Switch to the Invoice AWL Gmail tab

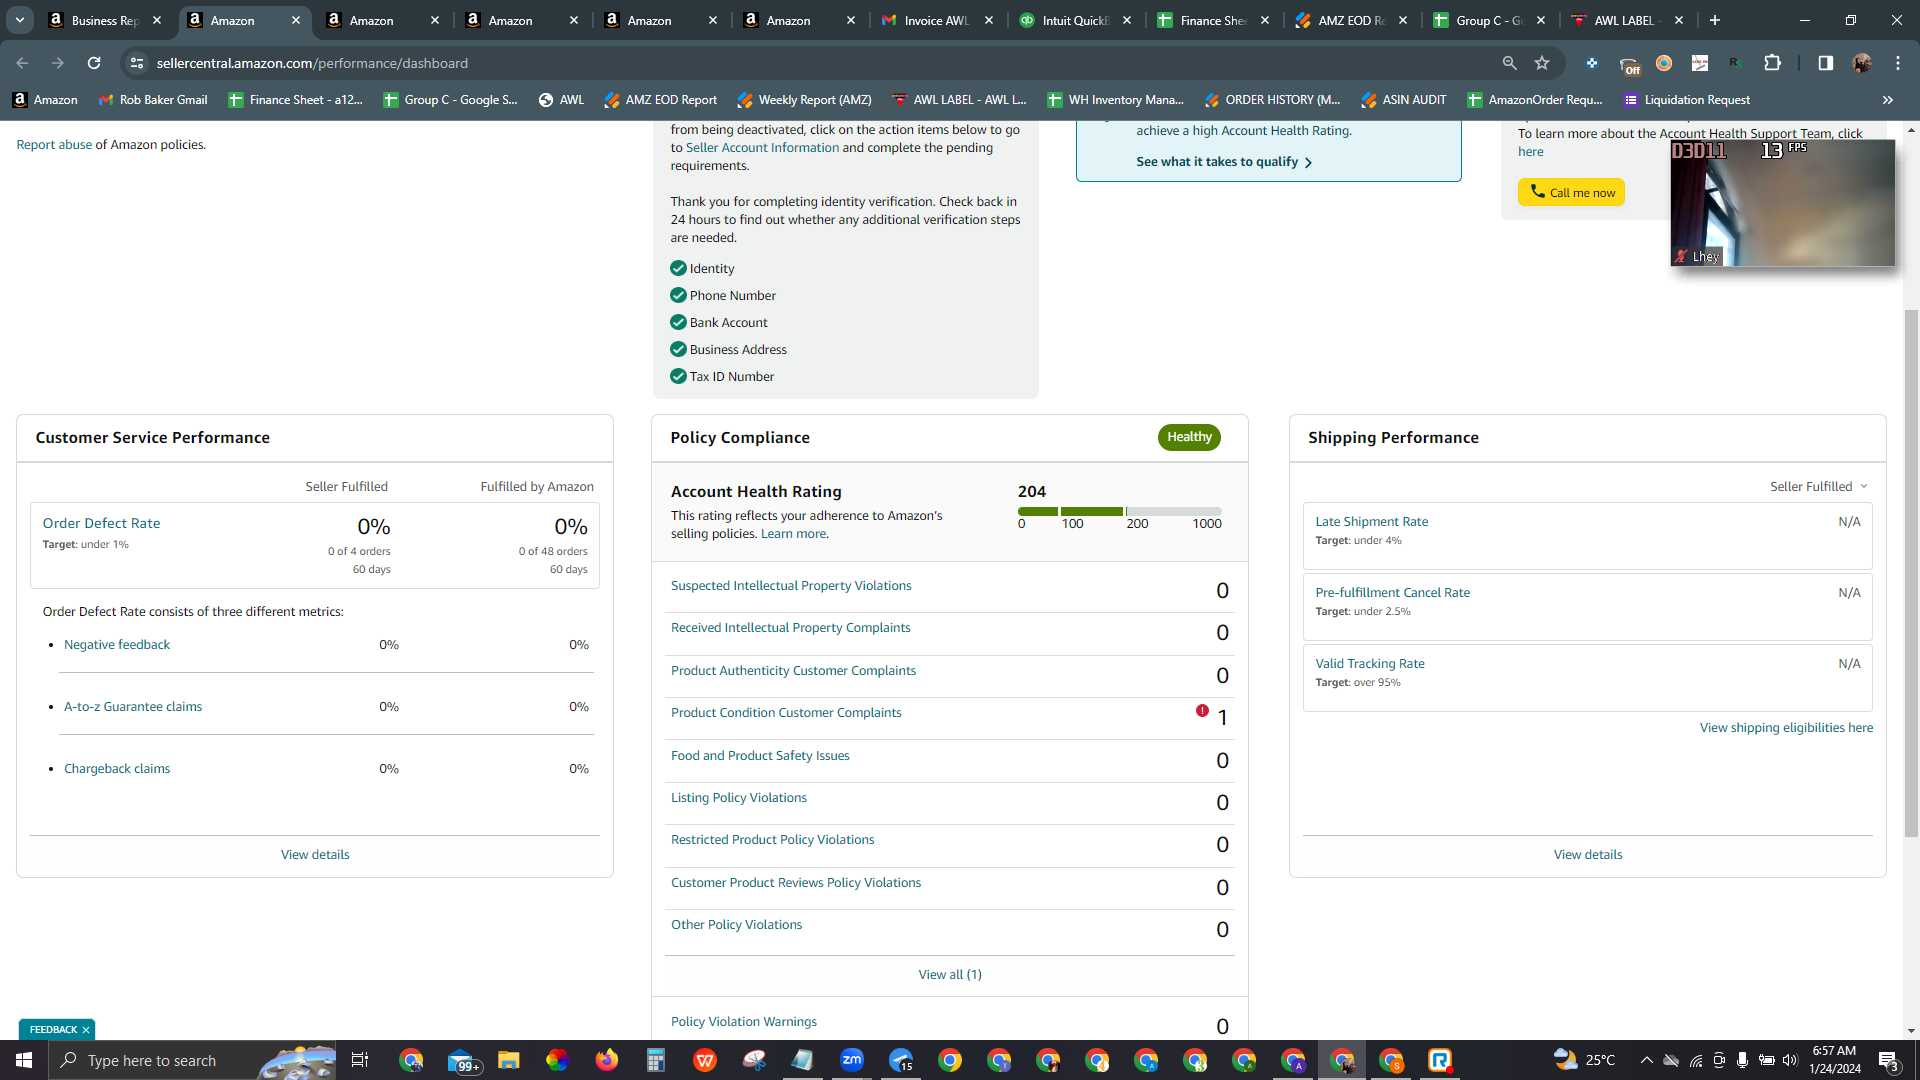coord(936,20)
